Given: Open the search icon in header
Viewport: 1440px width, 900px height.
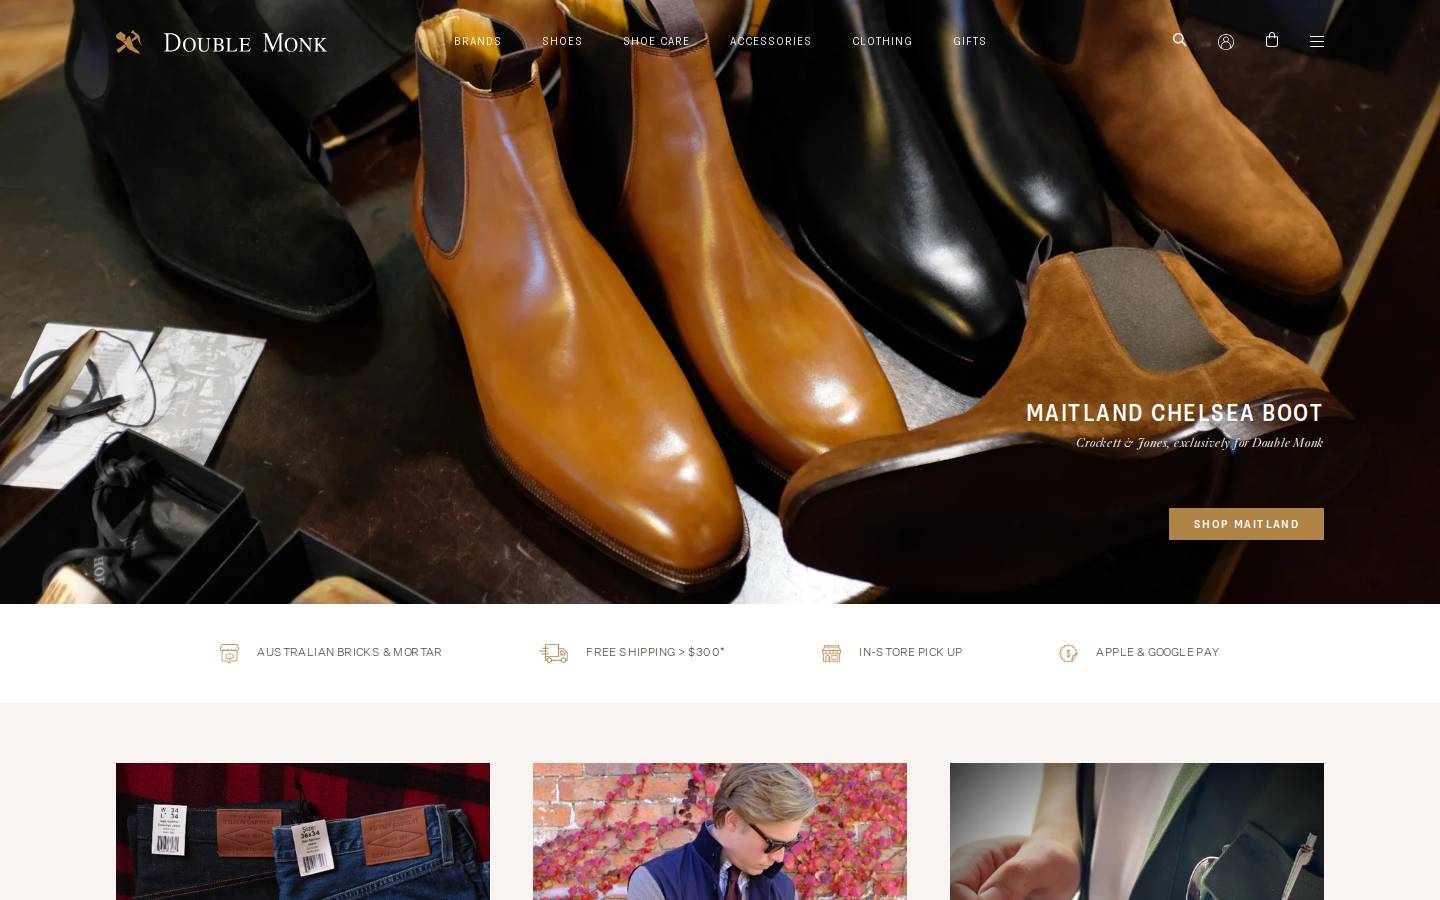Looking at the screenshot, I should pos(1179,40).
